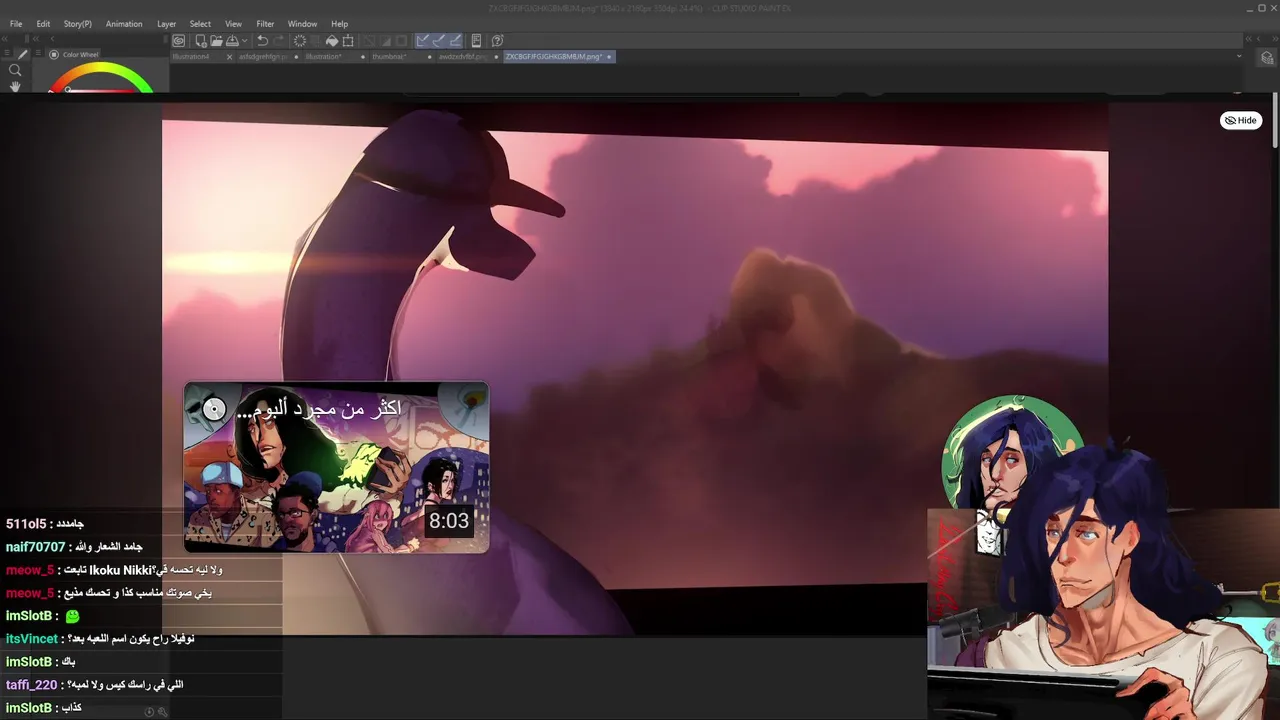Select the Zoom magnifier tool
The width and height of the screenshot is (1280, 720).
point(15,70)
